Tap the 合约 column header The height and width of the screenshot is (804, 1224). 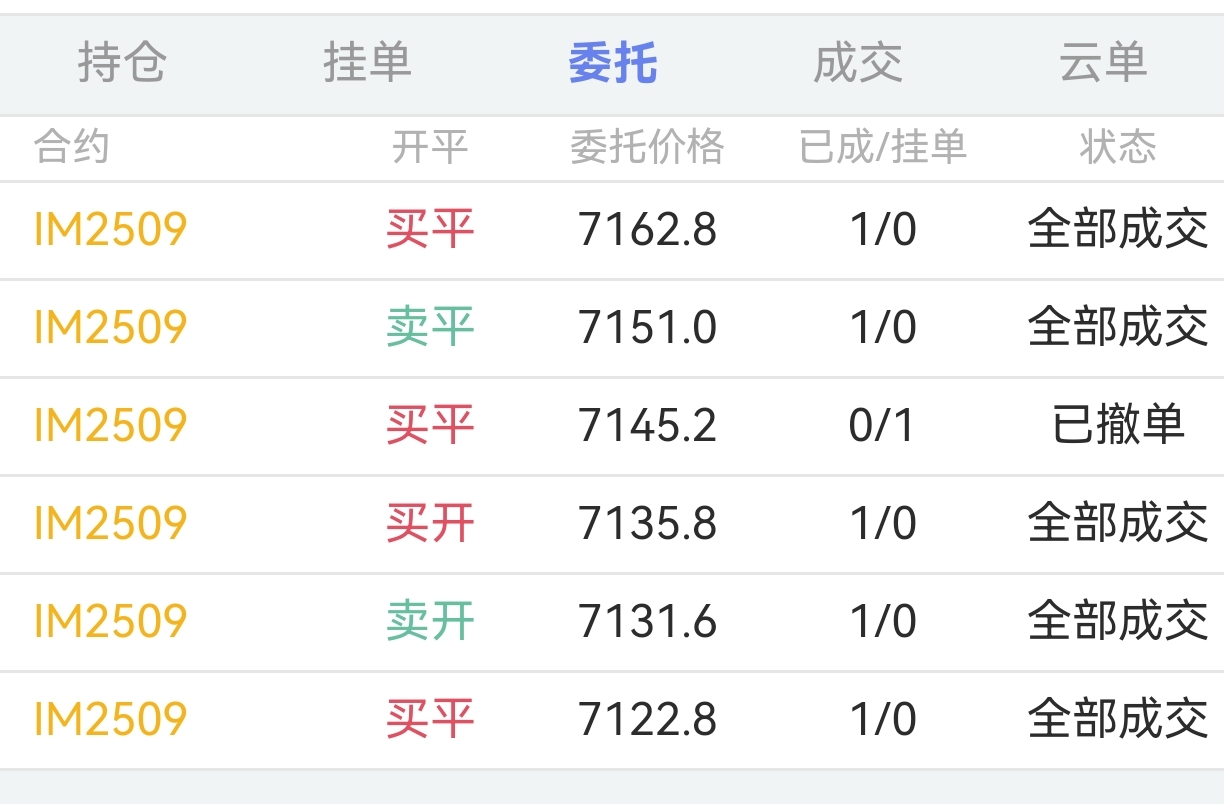71,147
